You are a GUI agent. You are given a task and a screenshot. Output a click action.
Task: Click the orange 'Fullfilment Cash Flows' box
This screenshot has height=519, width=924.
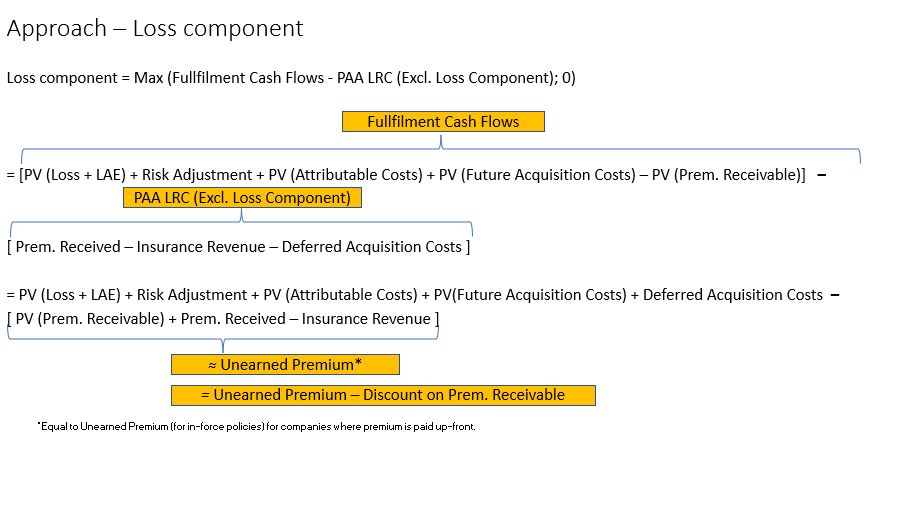443,121
